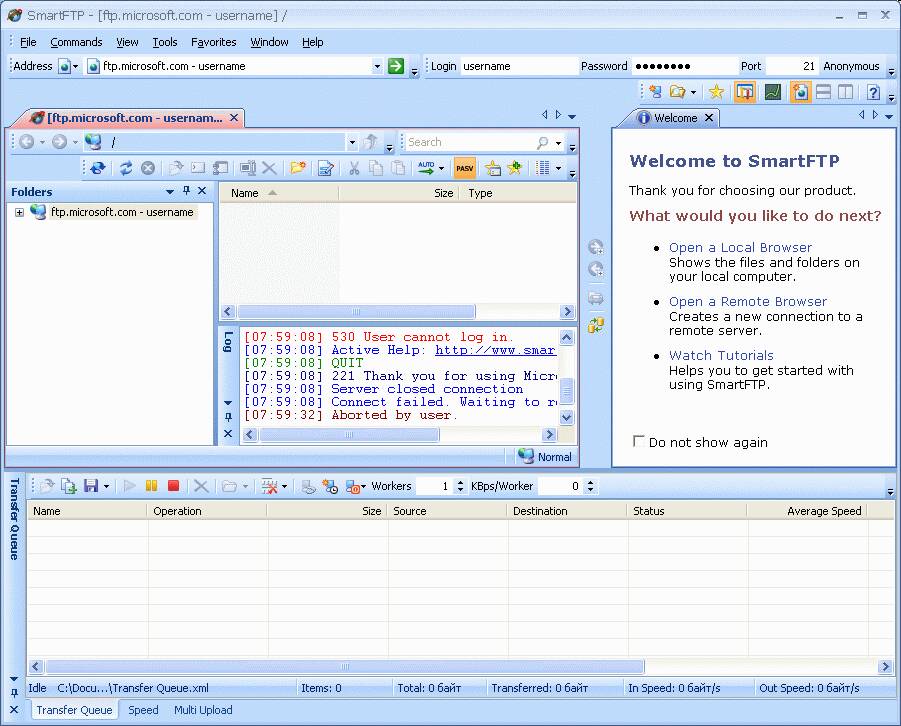
Task: Click the Help question mark icon
Action: click(x=873, y=92)
